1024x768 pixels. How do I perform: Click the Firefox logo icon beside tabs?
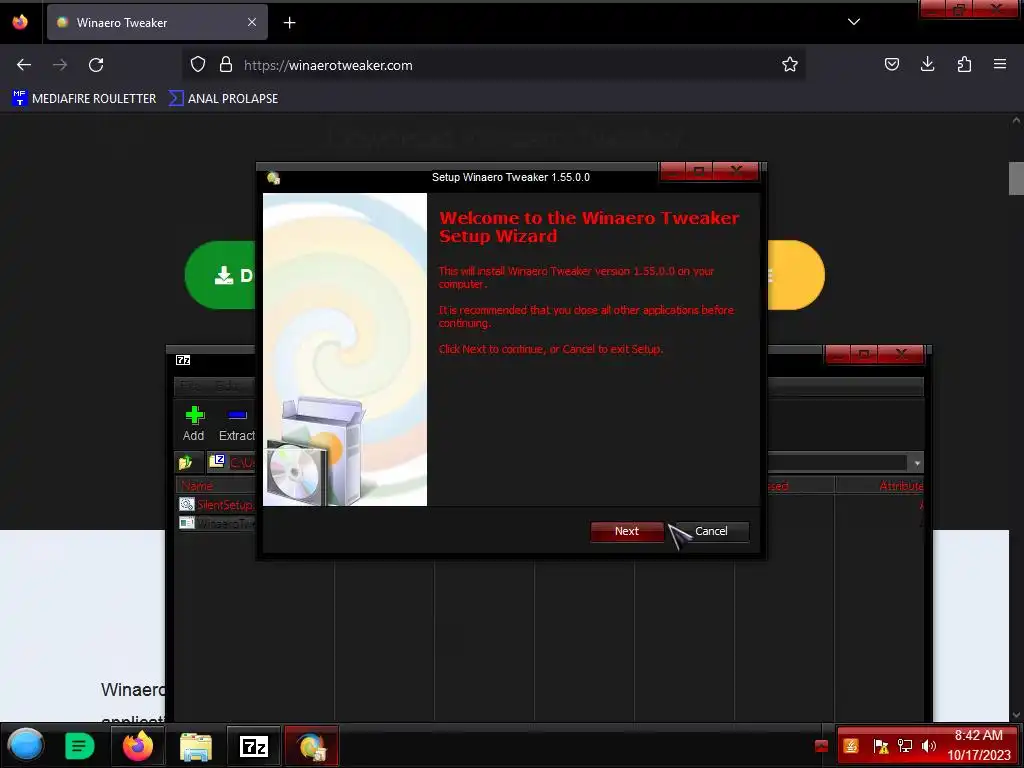click(20, 22)
